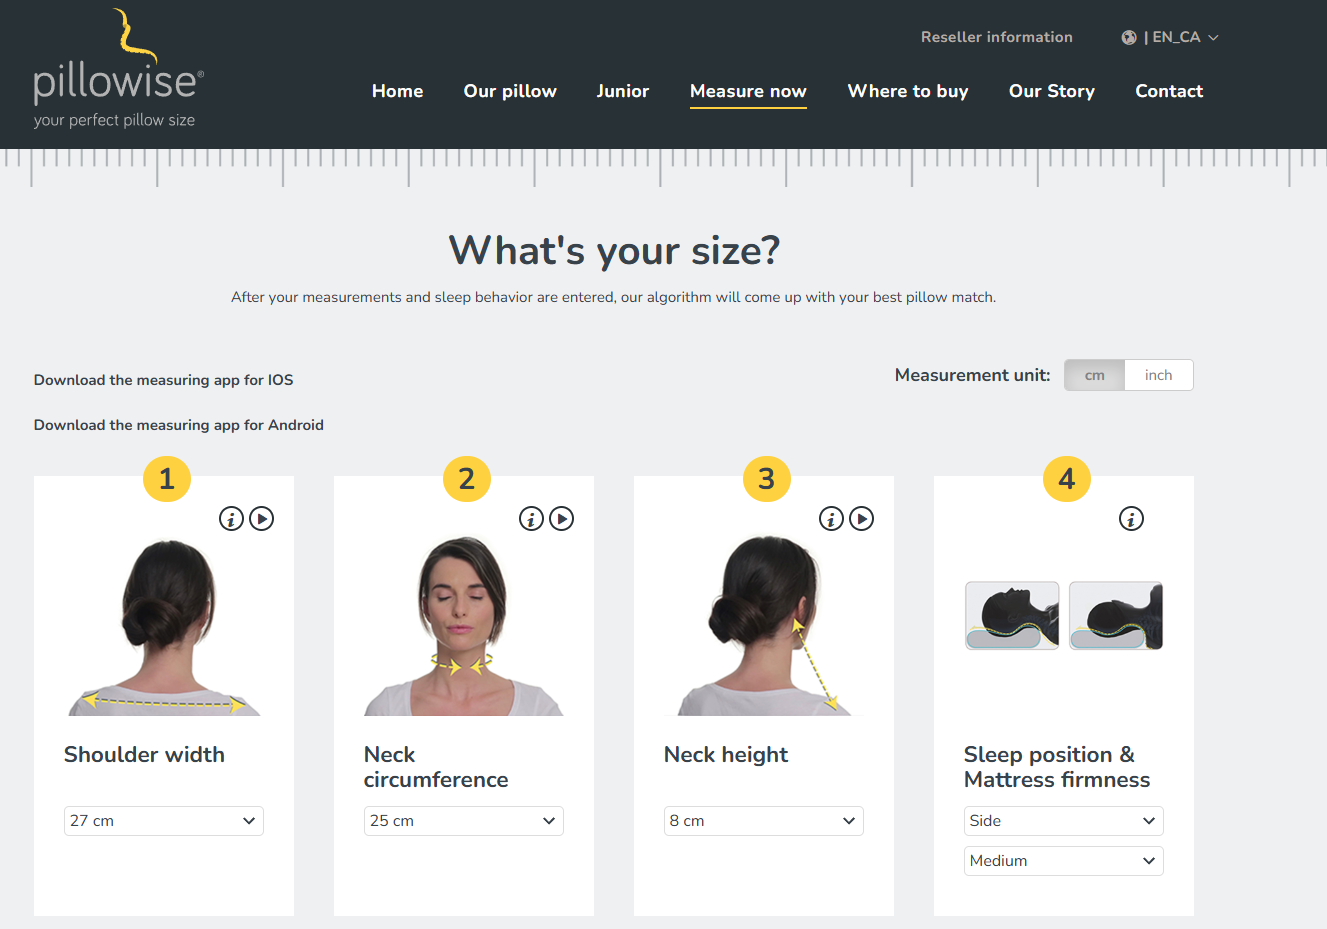Open info for Neck height measurement
The image size is (1327, 929).
pyautogui.click(x=831, y=519)
